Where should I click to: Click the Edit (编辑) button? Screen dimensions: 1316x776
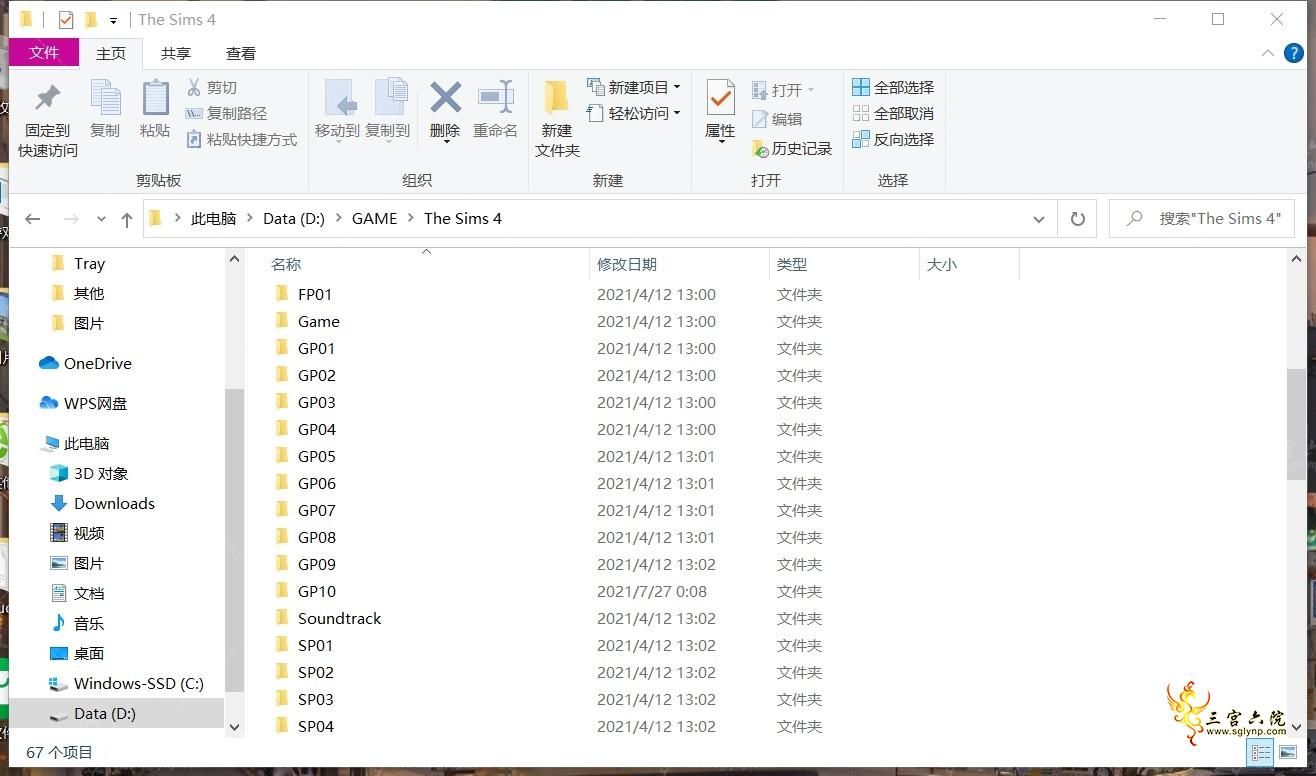(777, 119)
